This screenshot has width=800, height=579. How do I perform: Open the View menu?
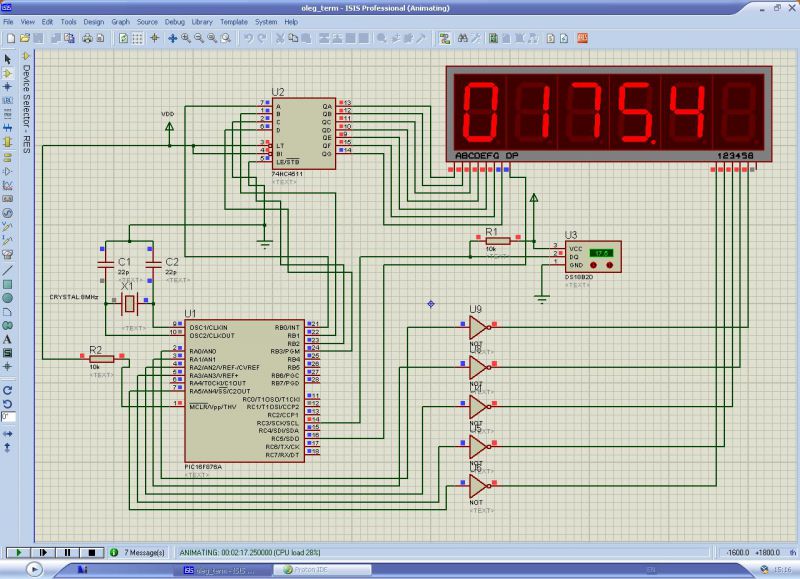pyautogui.click(x=28, y=22)
